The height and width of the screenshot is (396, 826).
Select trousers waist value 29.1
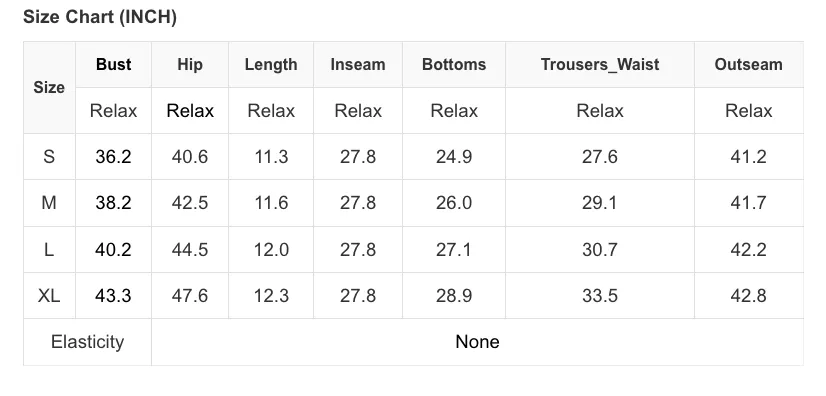(x=599, y=203)
